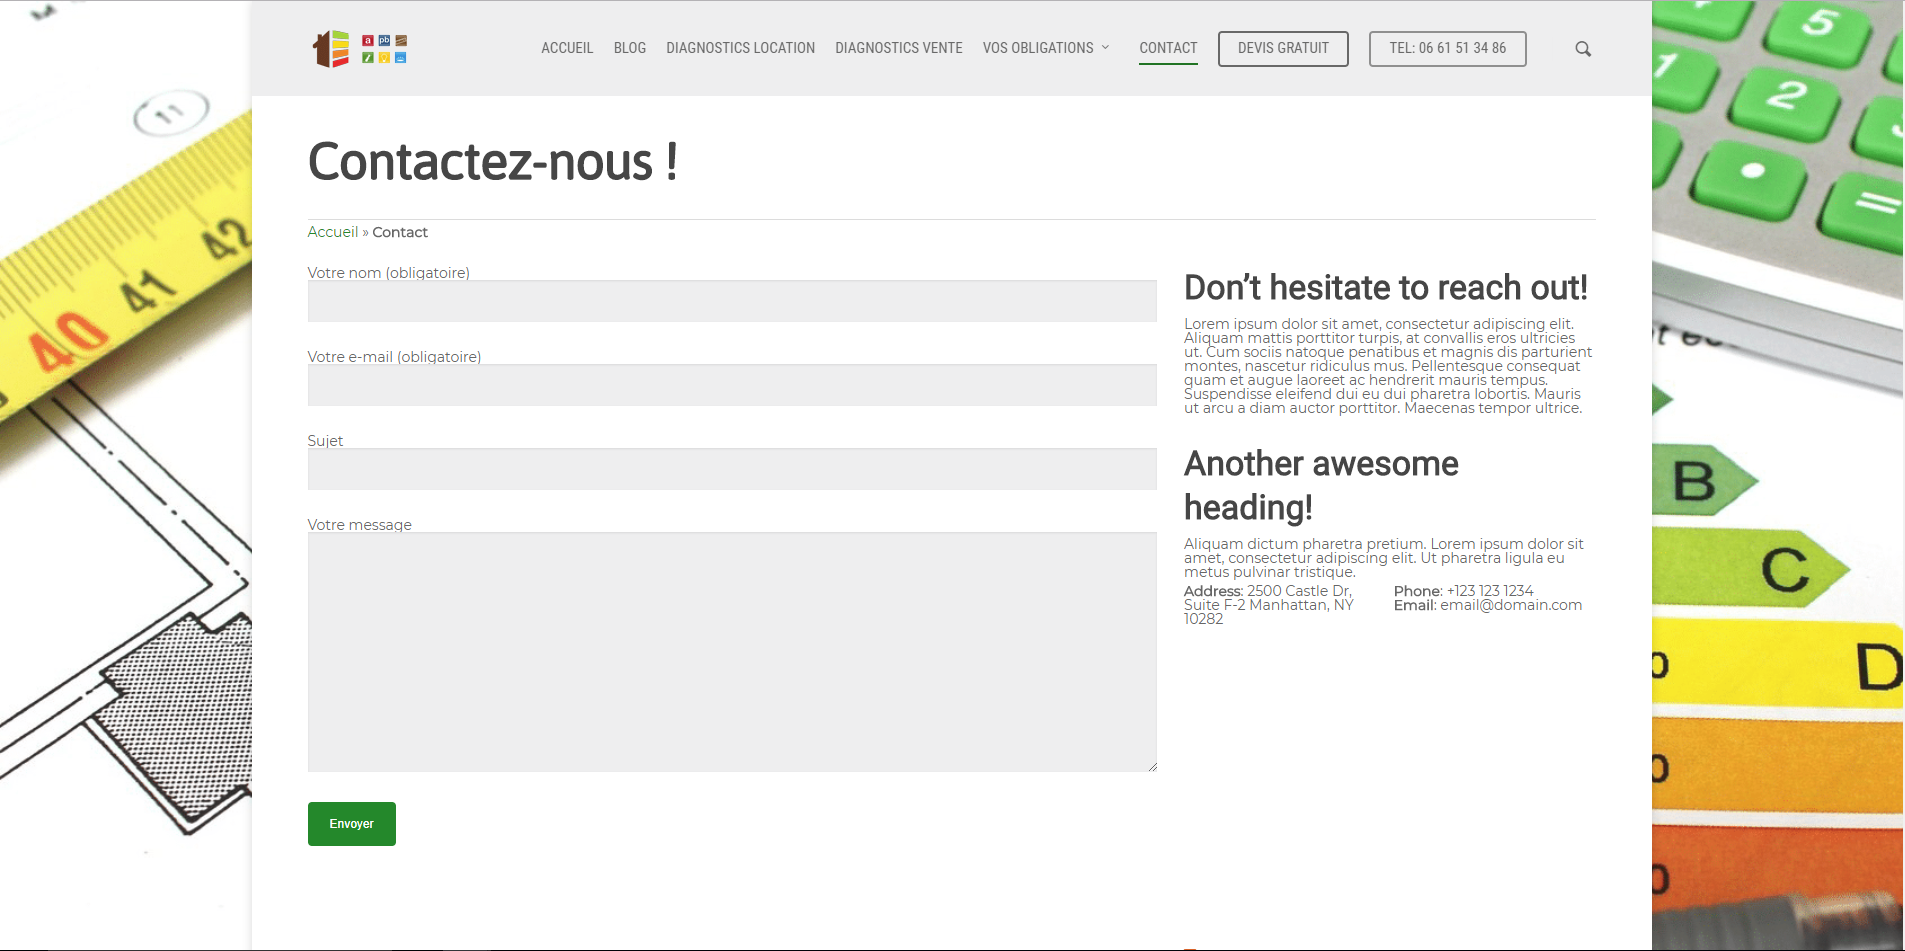Click the house logo in the header

click(x=358, y=49)
